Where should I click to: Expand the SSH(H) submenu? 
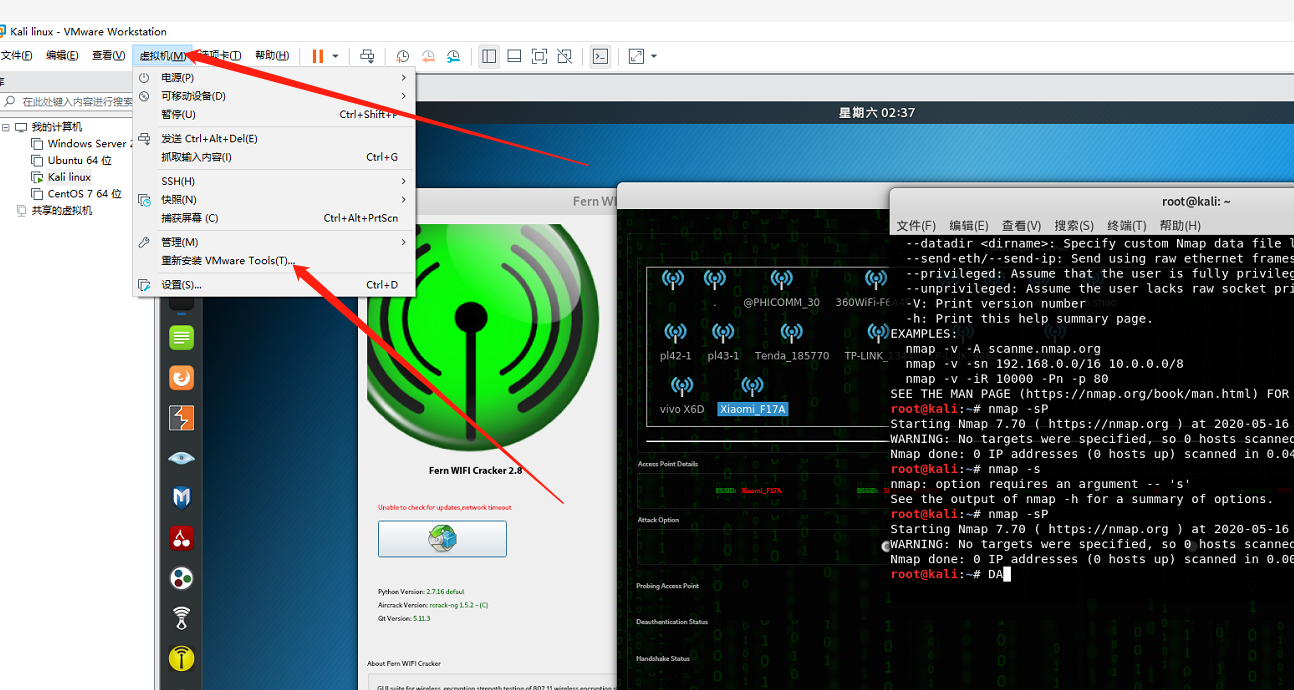(274, 181)
